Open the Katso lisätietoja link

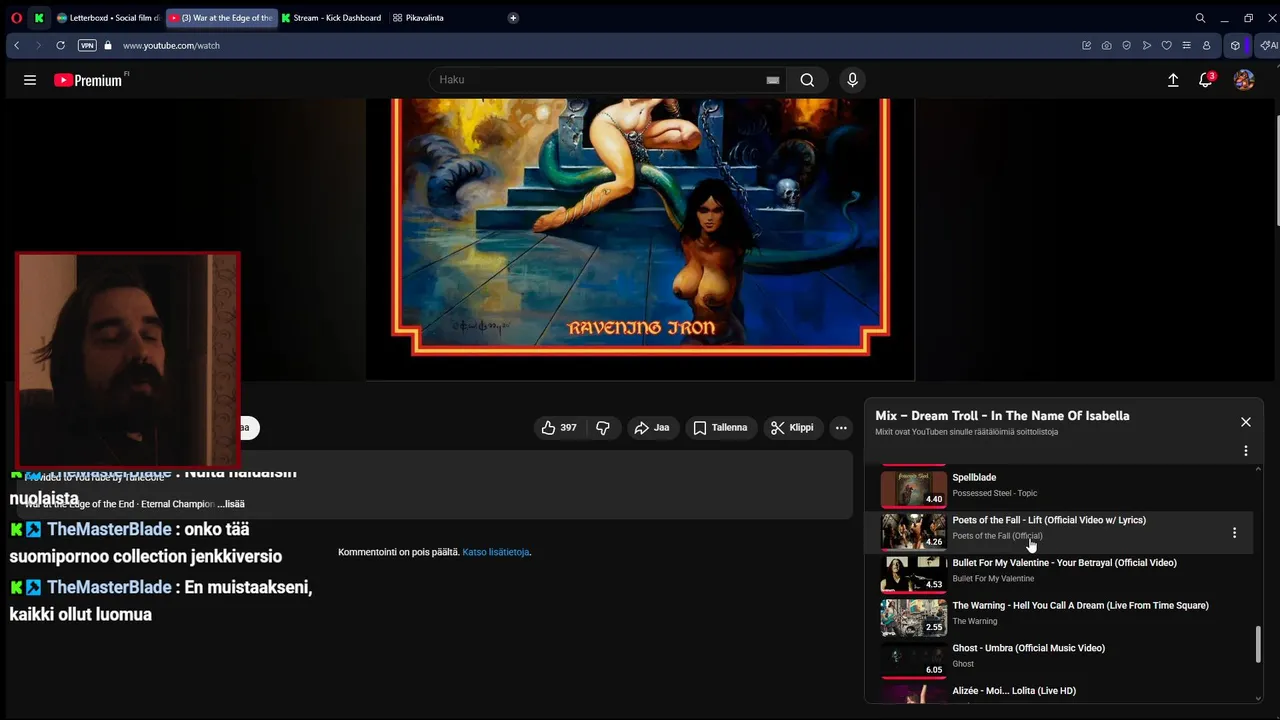(x=496, y=552)
